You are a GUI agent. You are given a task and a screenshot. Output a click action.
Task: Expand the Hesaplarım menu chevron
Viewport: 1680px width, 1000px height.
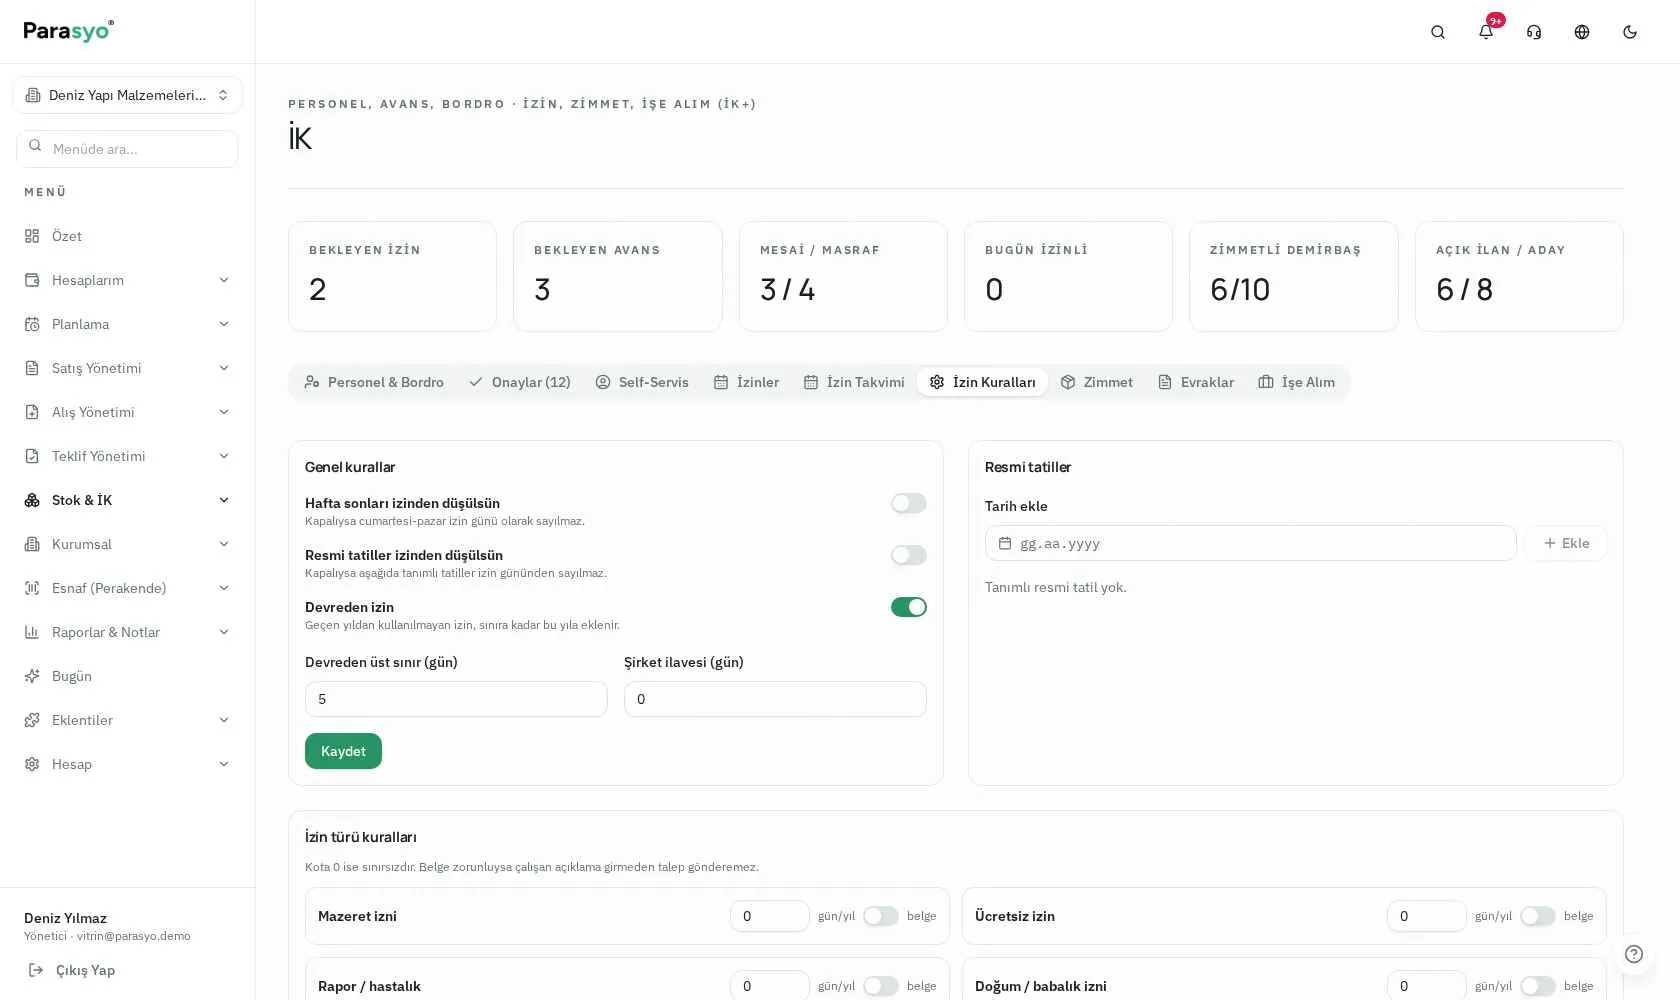(224, 280)
